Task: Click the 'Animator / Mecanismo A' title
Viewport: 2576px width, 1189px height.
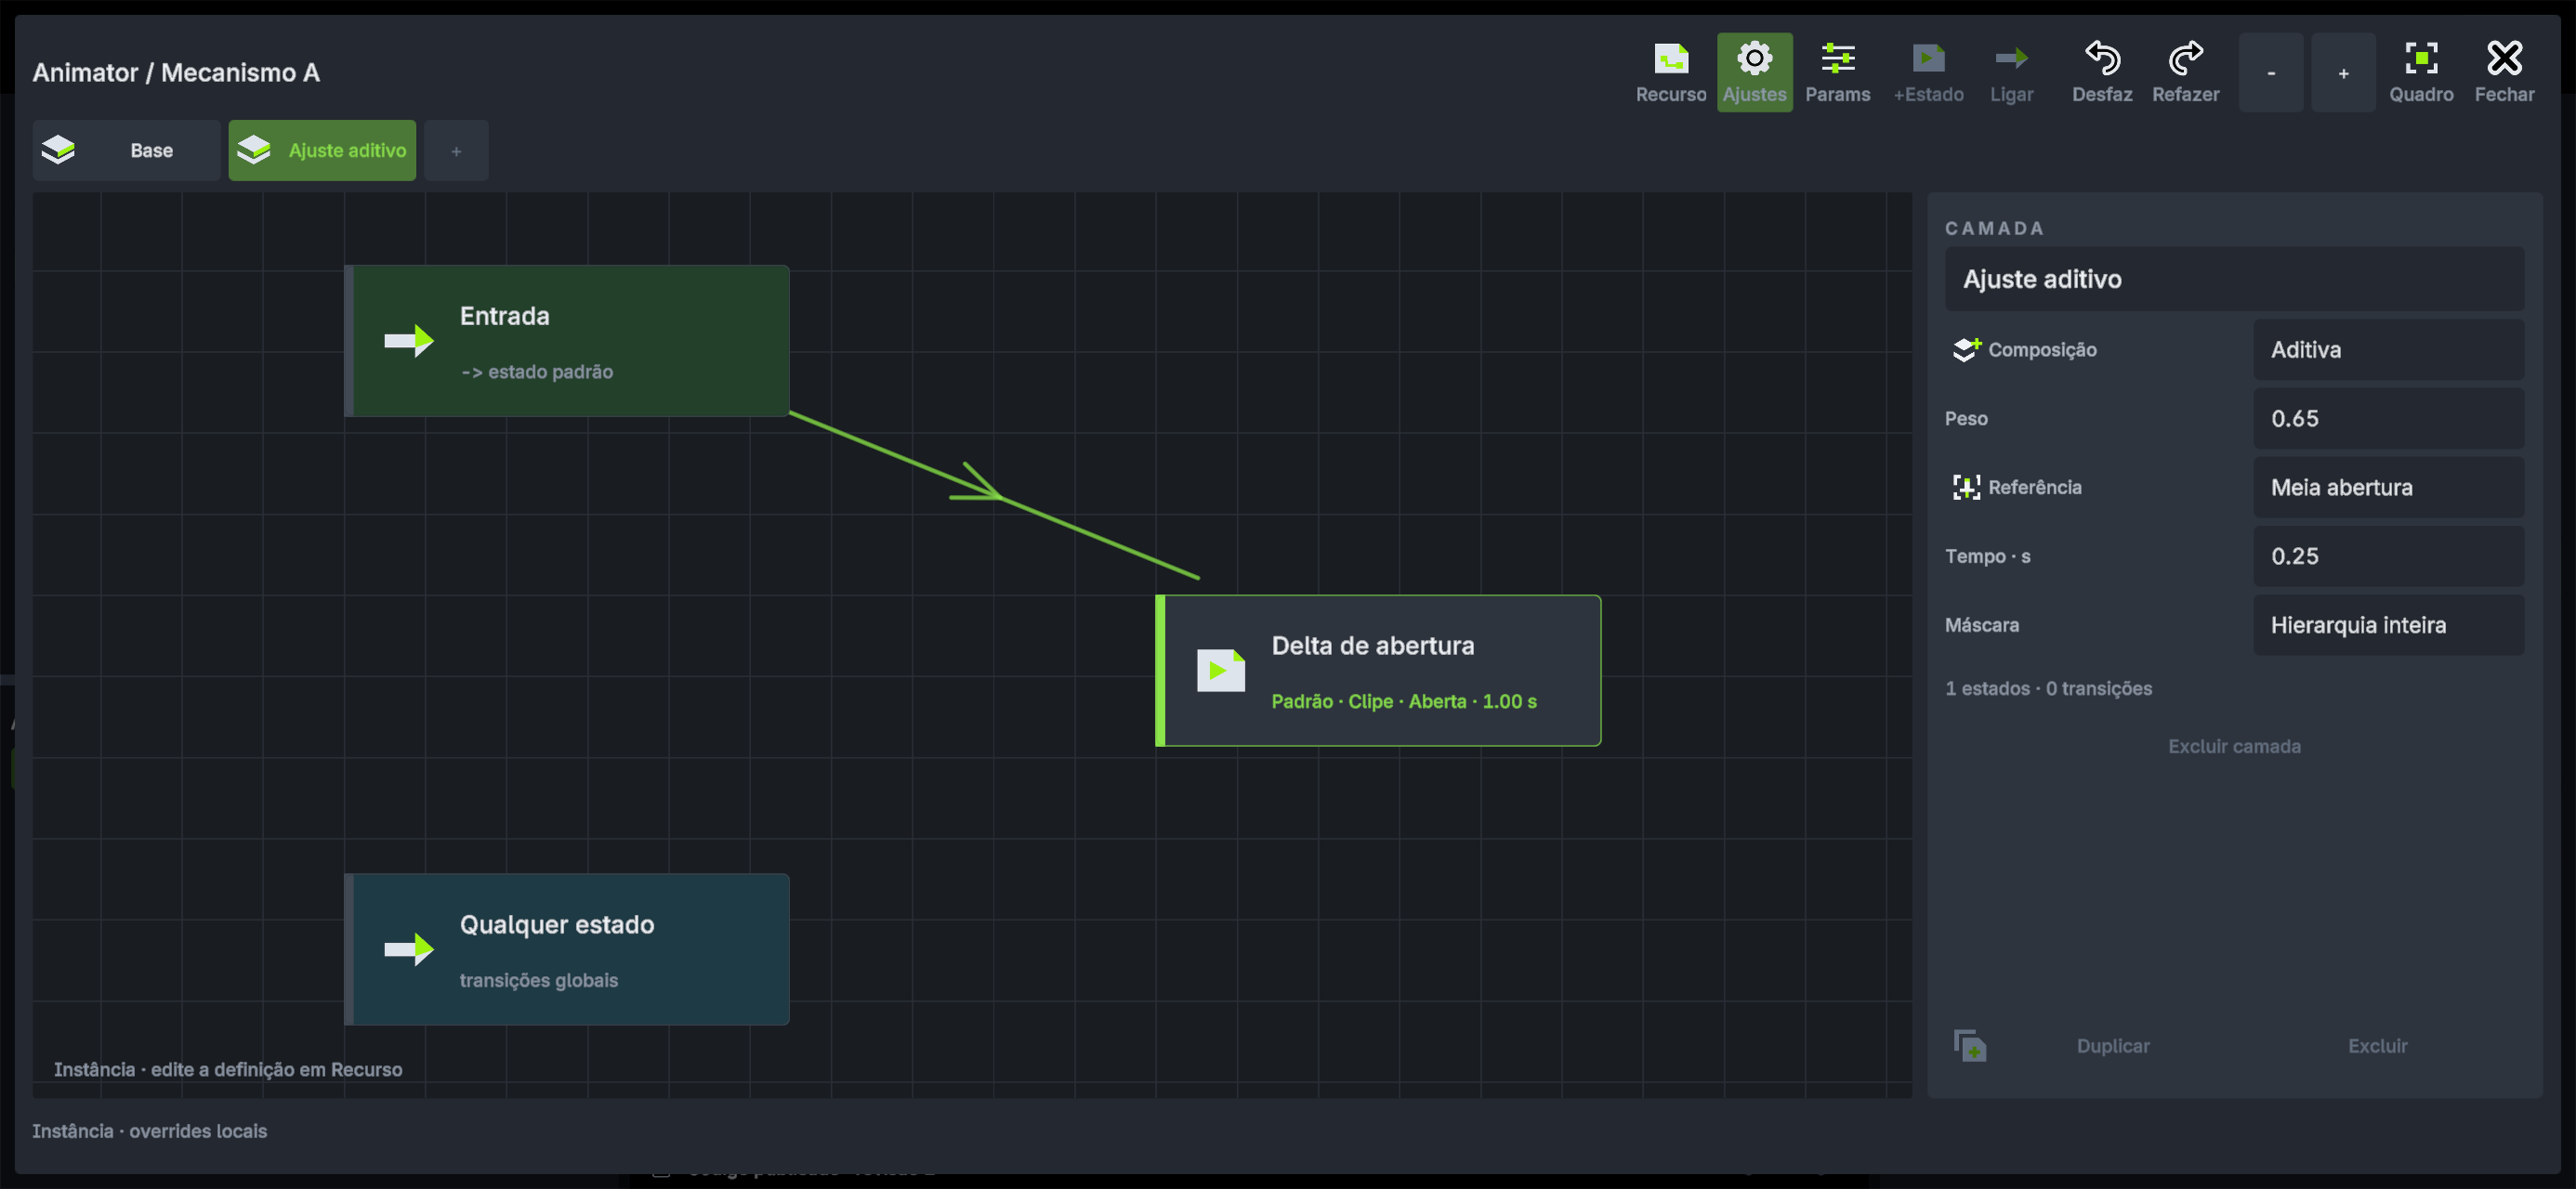Action: point(176,72)
